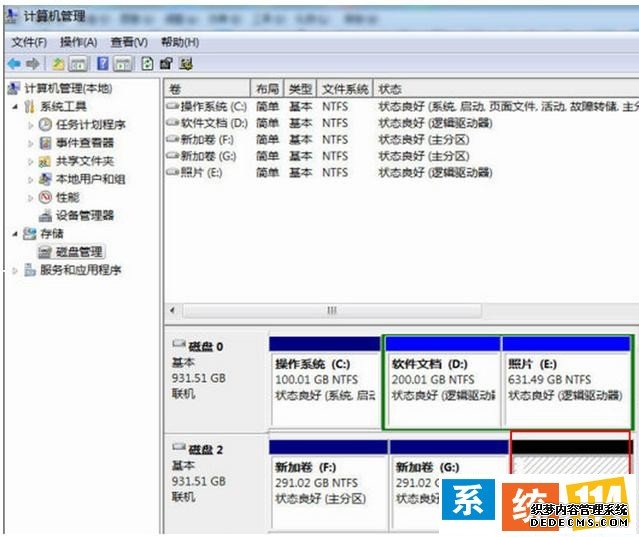Select 新加卷 (G:) in volume list
Screen dimensions: 639x537
coord(208,156)
